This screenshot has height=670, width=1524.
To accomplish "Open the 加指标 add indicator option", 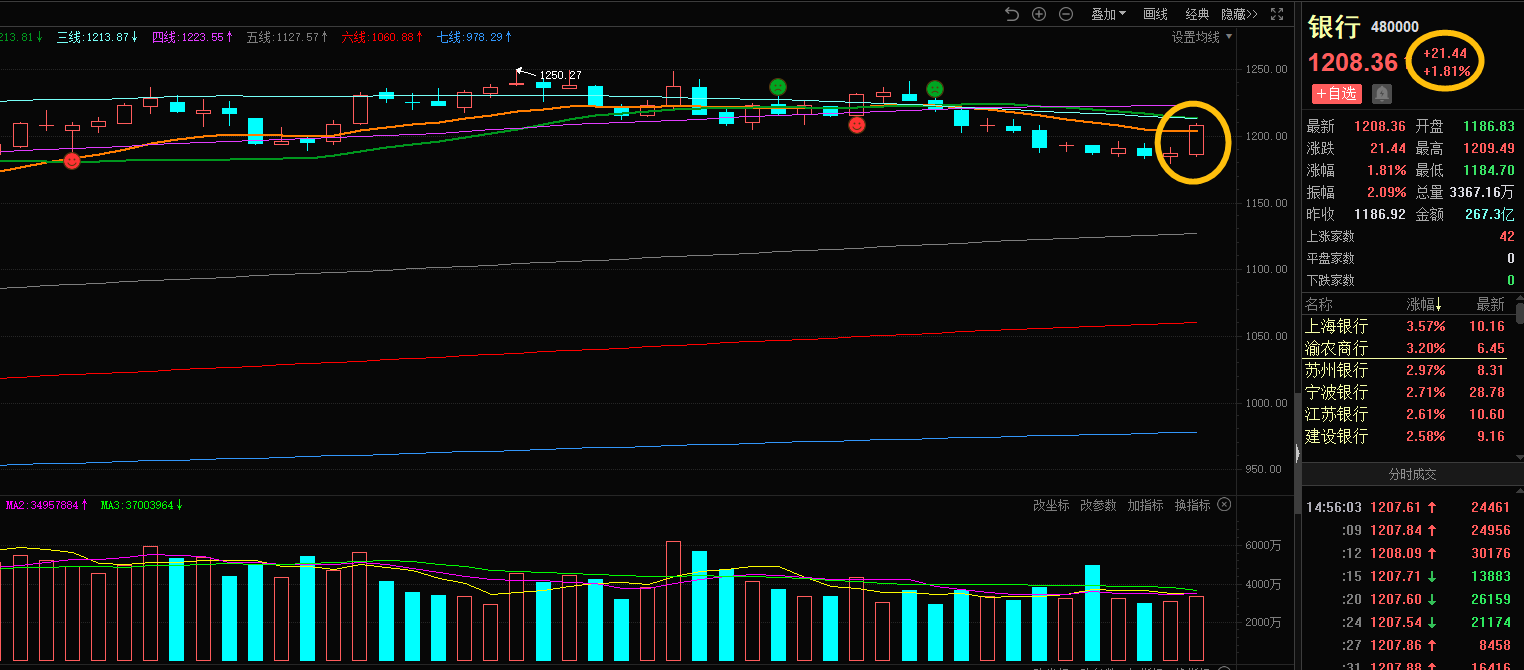I will 1145,505.
